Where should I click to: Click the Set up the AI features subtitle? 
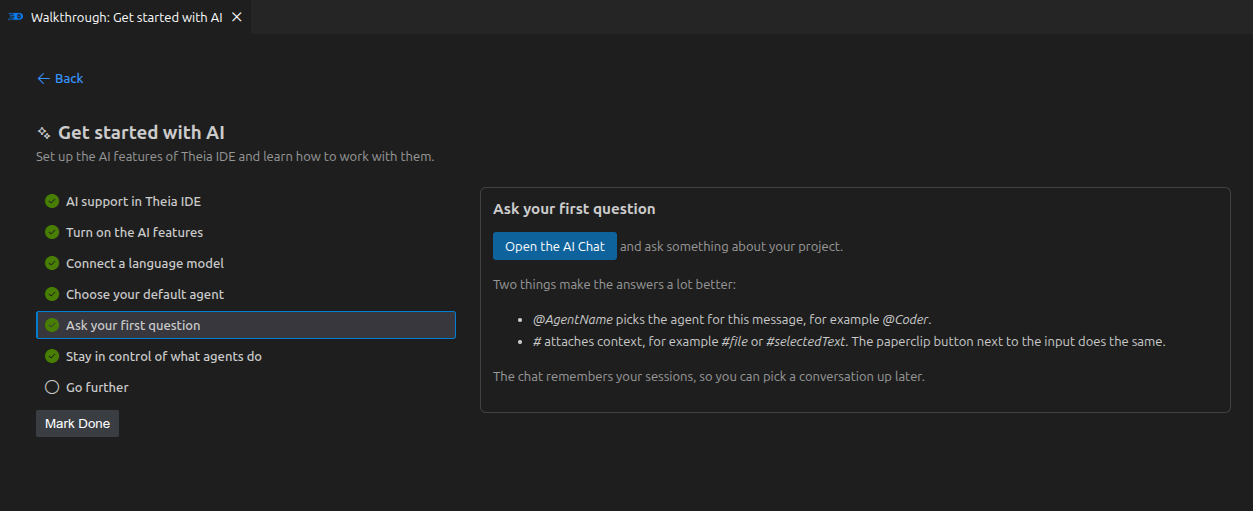235,157
